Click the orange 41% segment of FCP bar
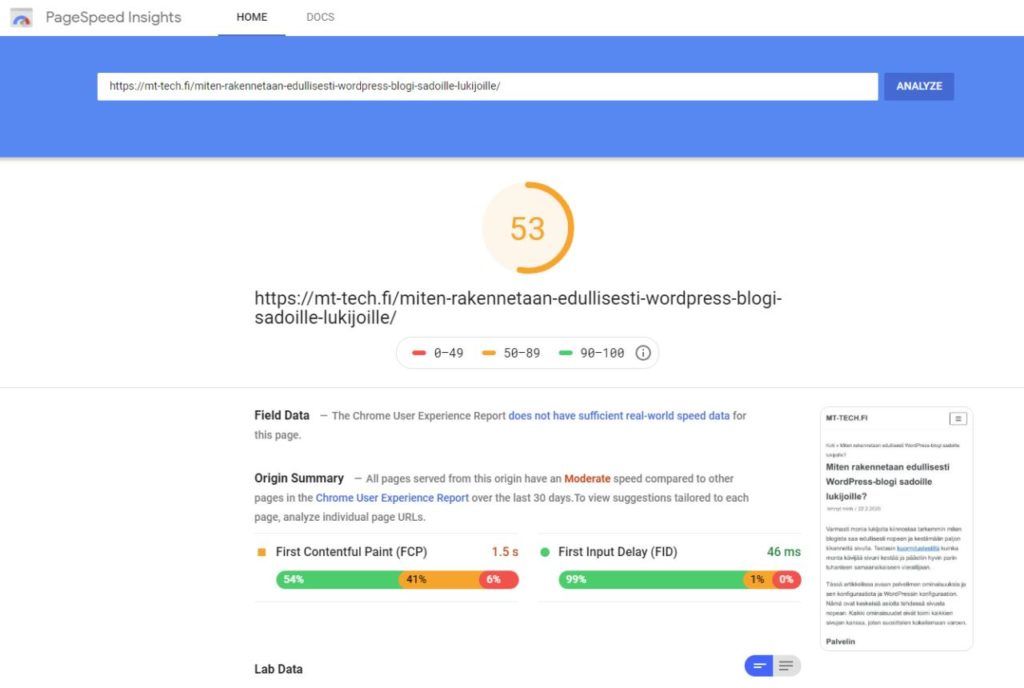This screenshot has height=688, width=1024. click(x=438, y=579)
